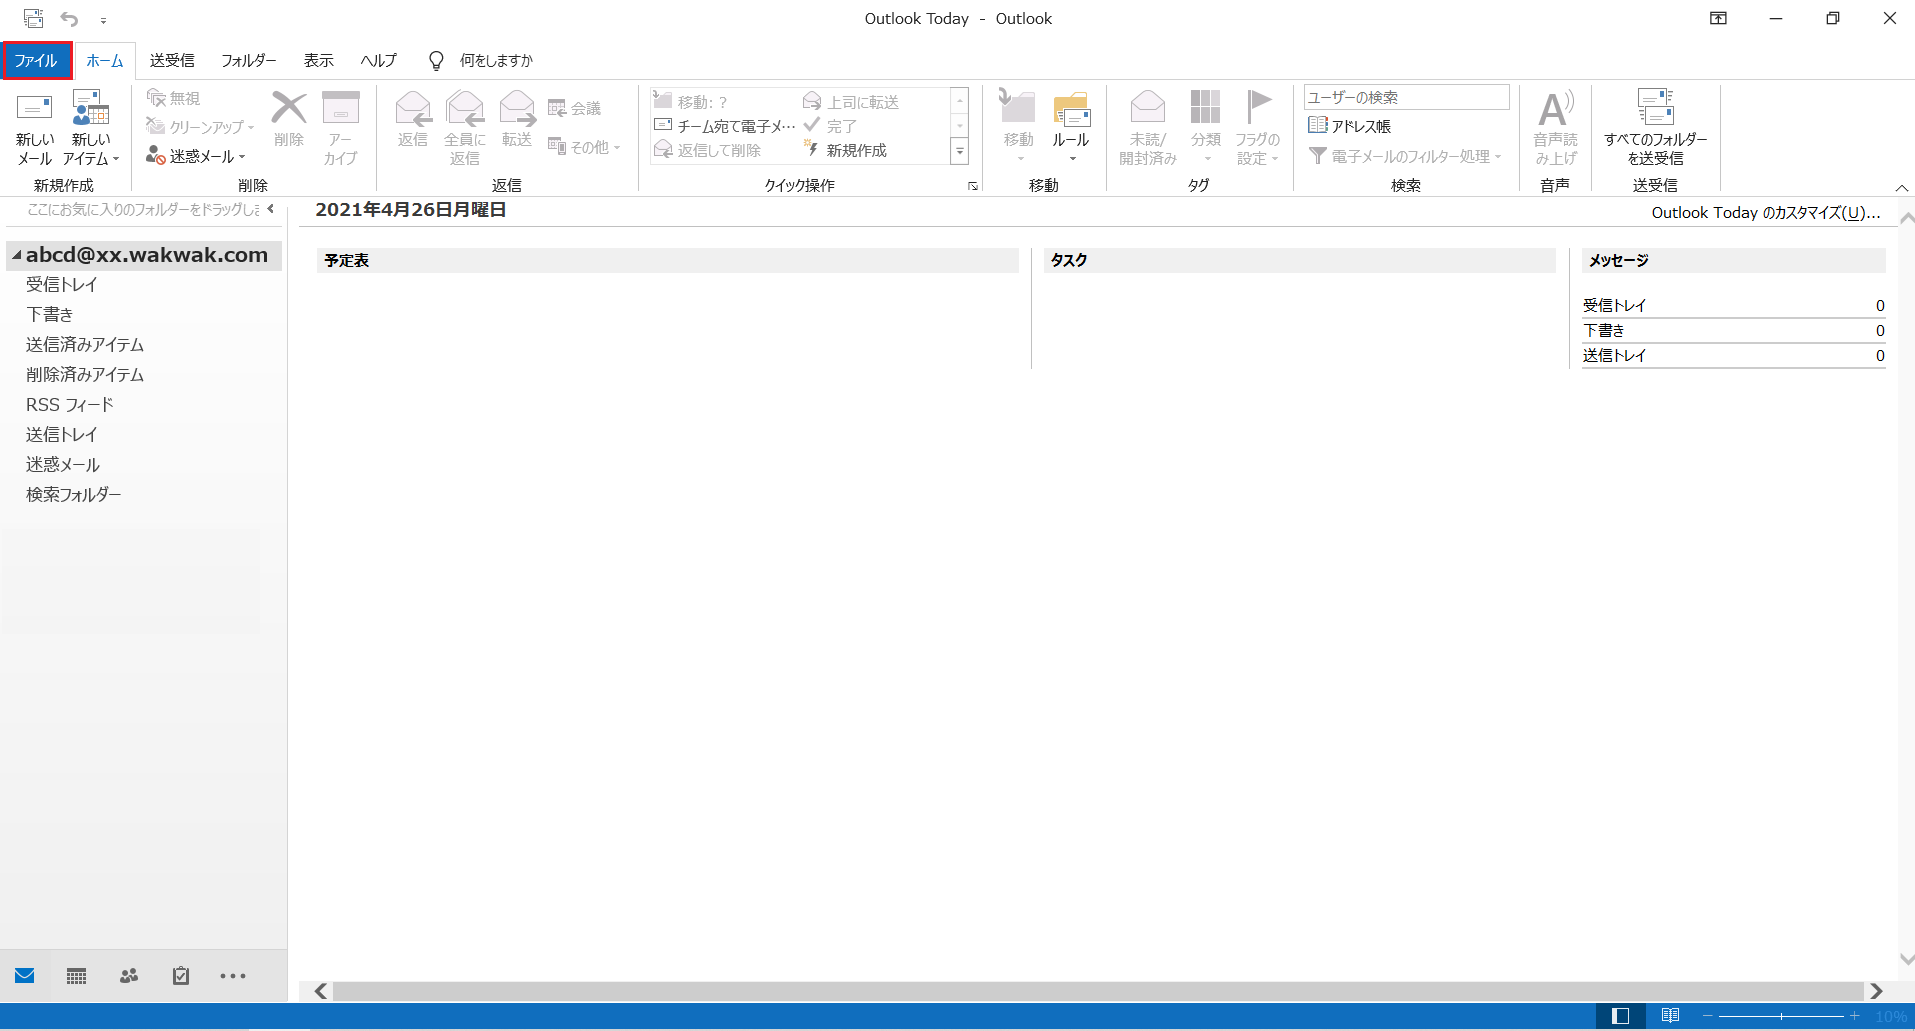Click the 無視 (ignore) icon
The image size is (1915, 1031).
point(156,98)
